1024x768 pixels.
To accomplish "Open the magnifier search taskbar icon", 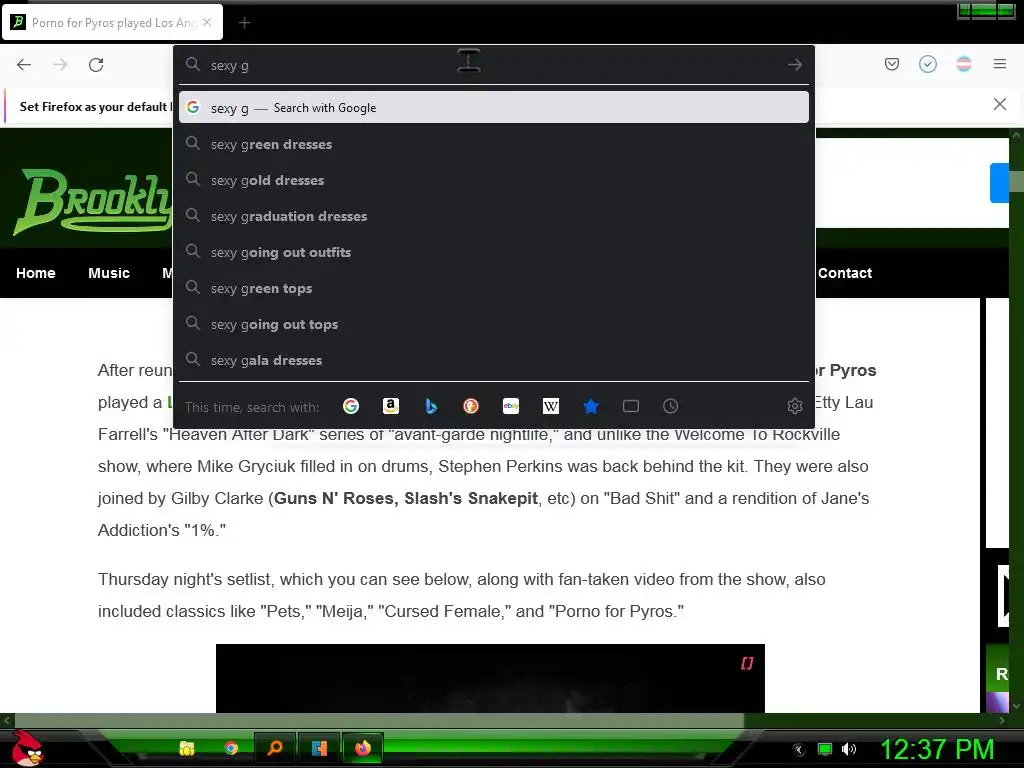I will click(x=275, y=748).
